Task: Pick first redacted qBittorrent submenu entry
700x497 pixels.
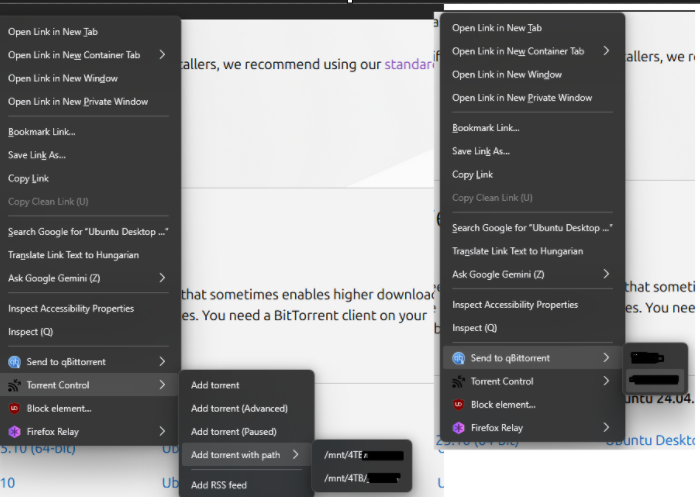Action: 654,358
